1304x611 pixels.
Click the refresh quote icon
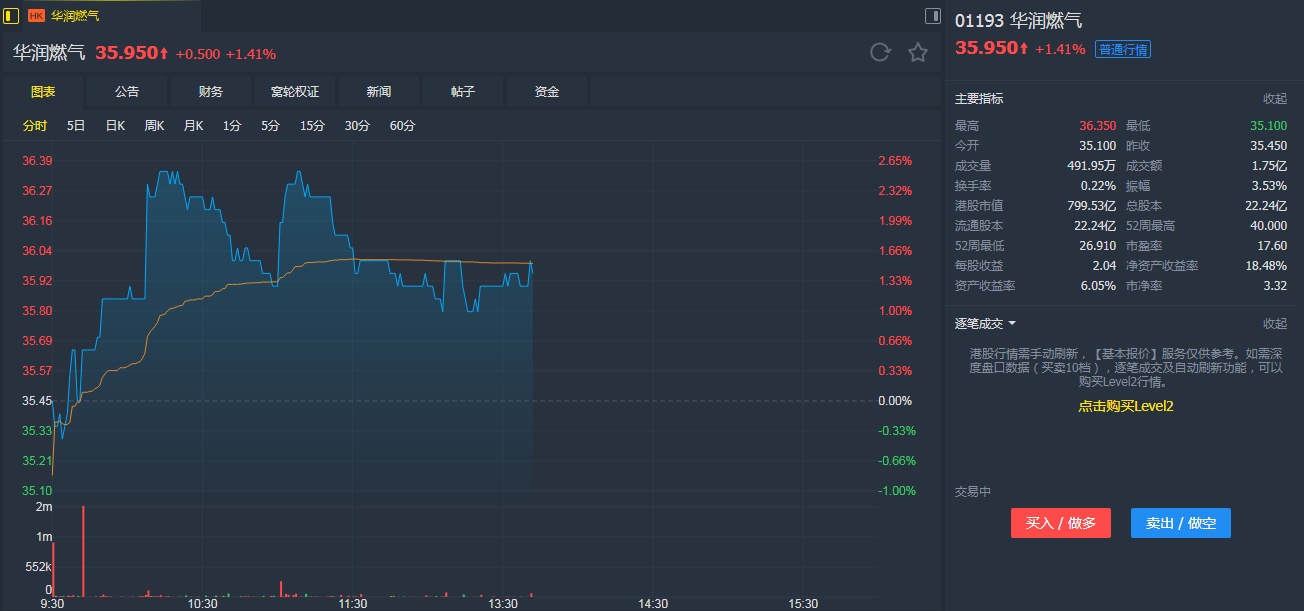pyautogui.click(x=880, y=53)
